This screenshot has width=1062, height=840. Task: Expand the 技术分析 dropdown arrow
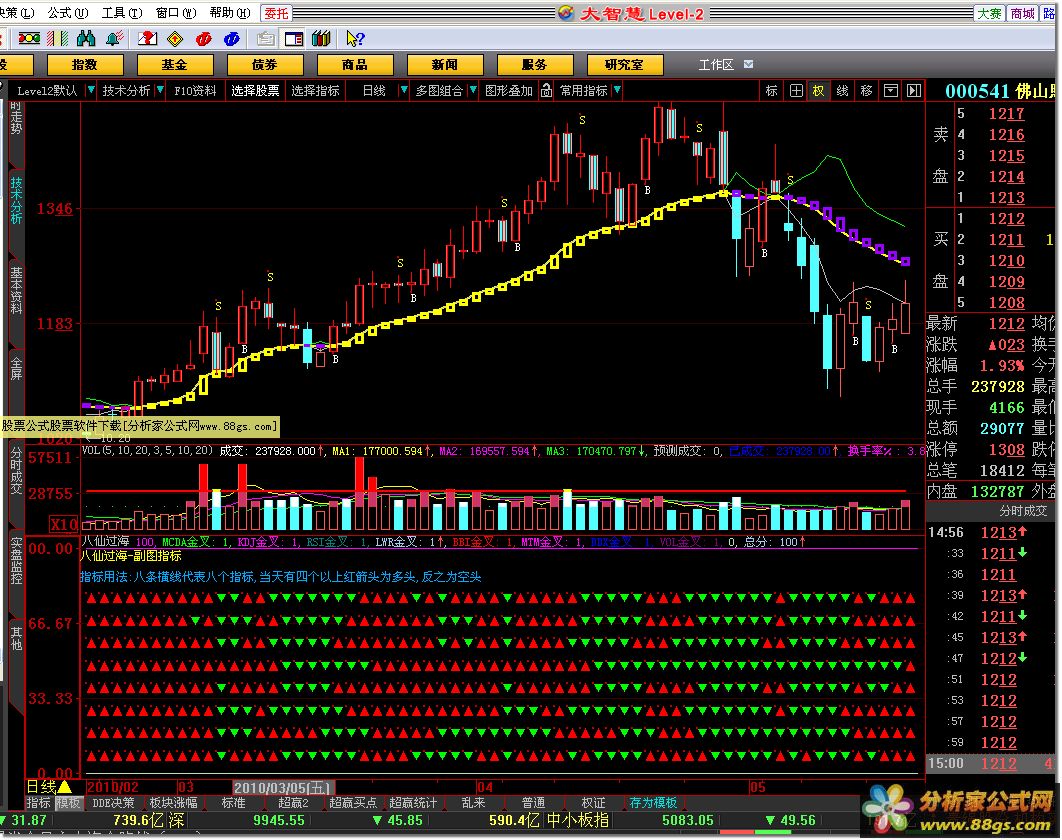point(160,90)
